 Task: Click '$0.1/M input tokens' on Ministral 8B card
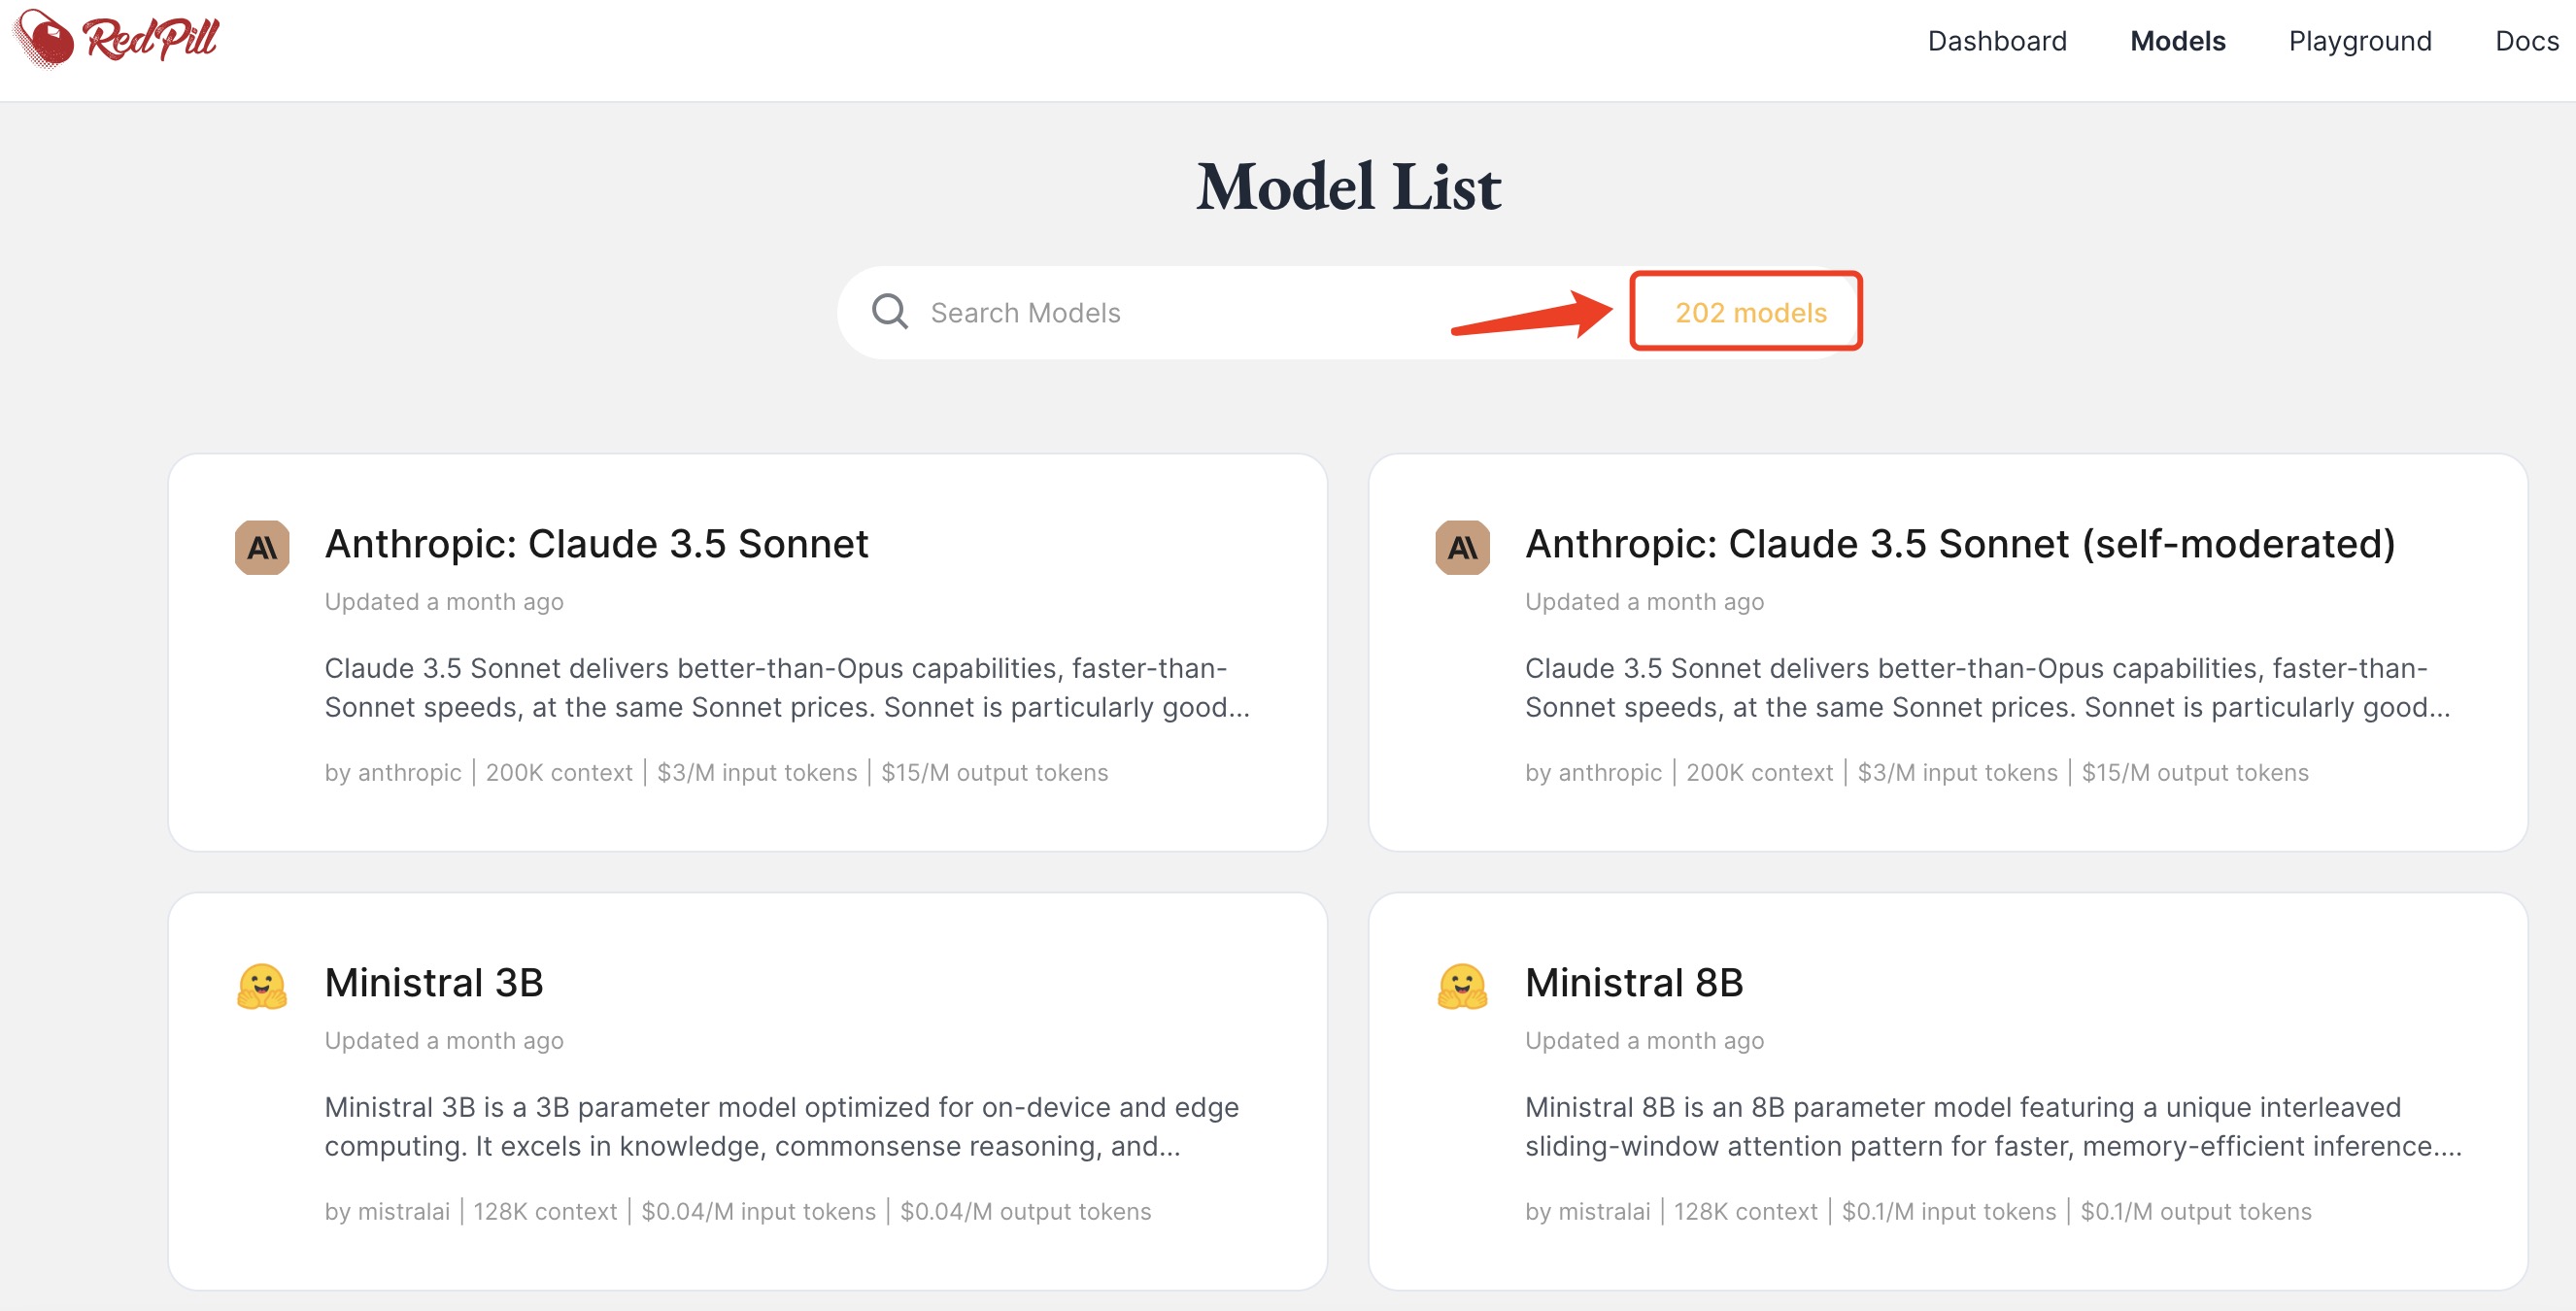(1948, 1211)
